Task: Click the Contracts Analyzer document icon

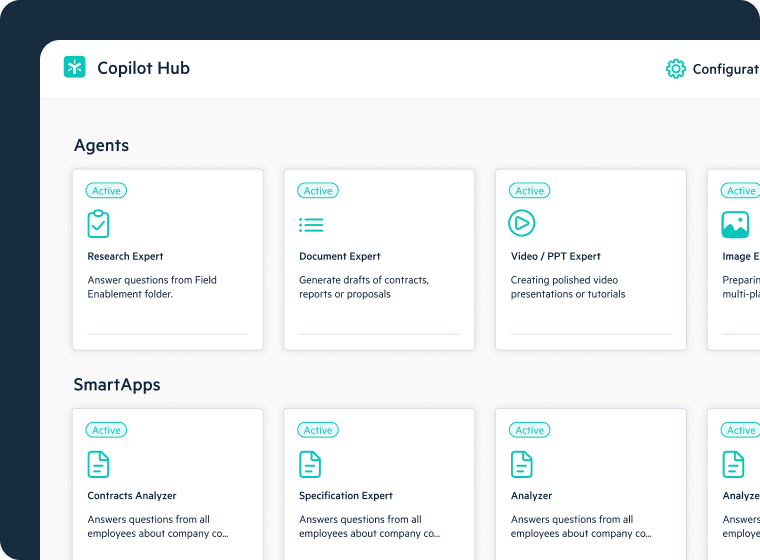Action: 98,464
